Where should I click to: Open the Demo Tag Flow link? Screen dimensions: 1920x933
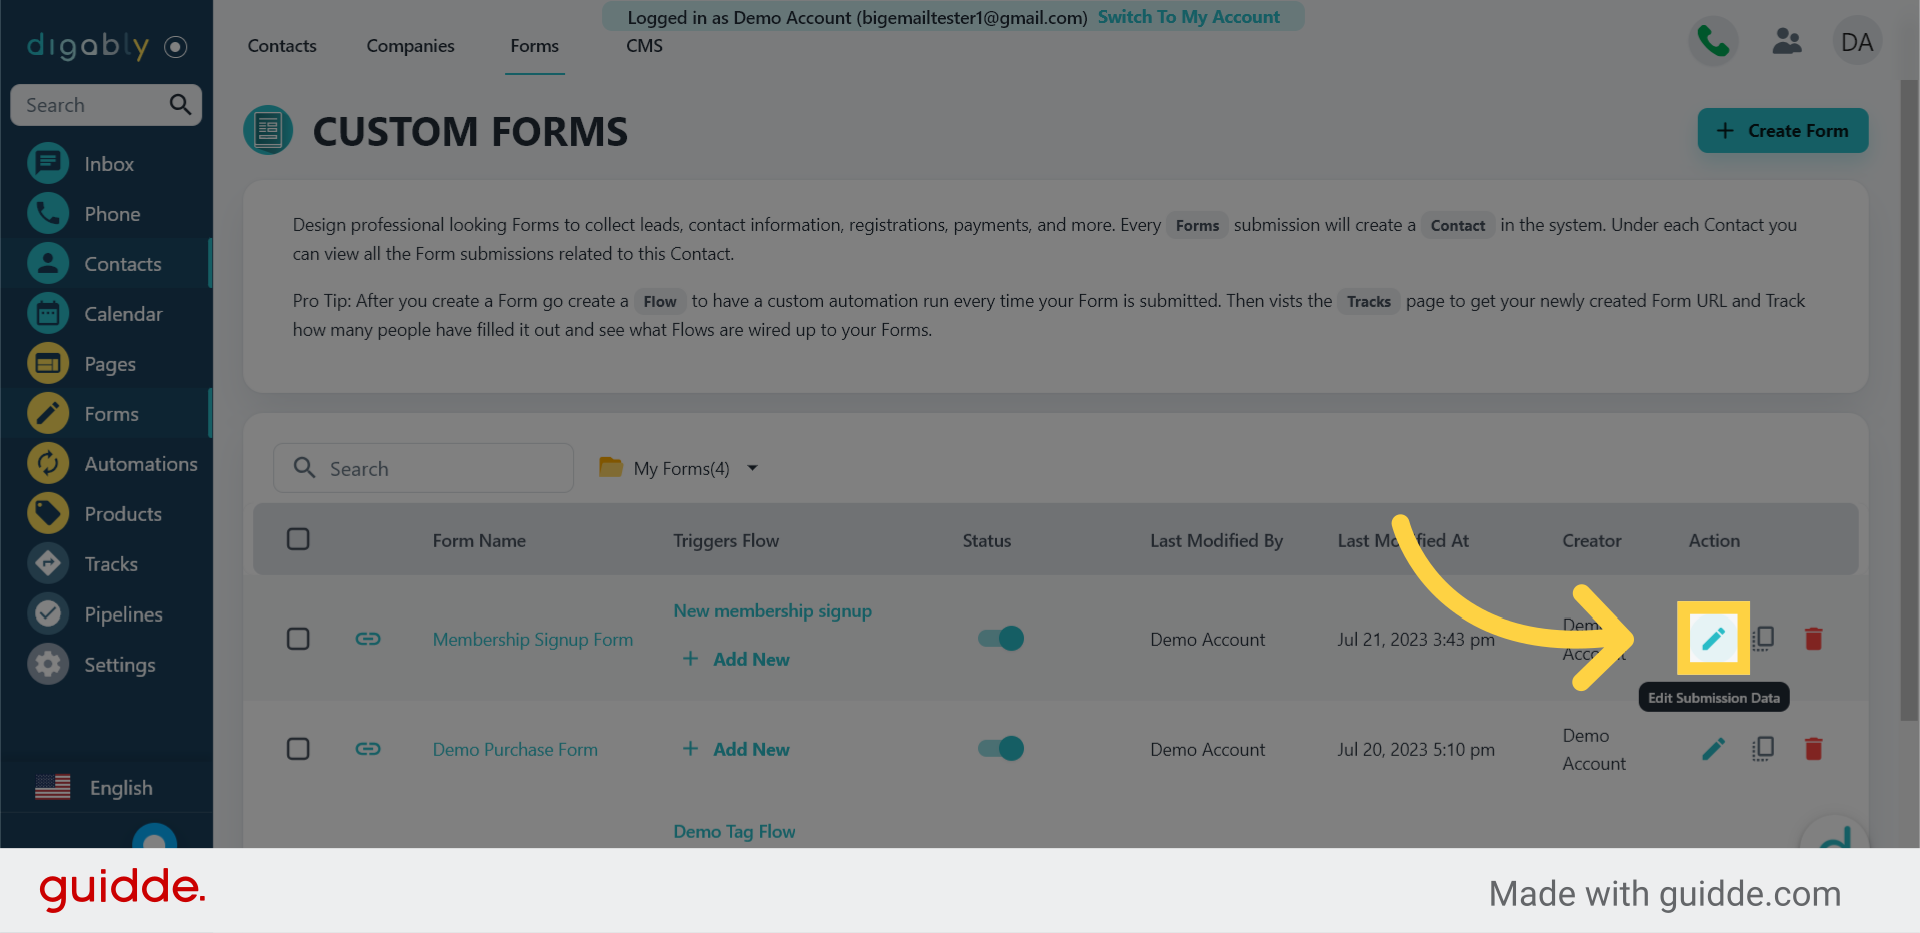(735, 831)
